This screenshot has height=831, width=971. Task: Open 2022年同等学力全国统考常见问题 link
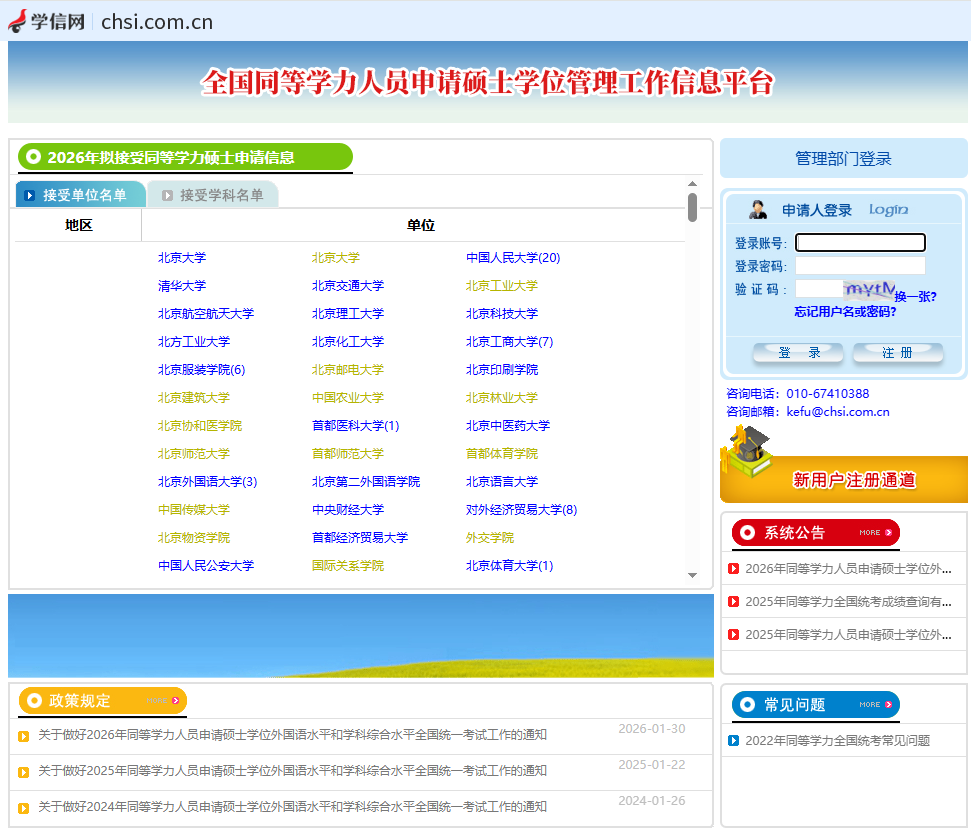click(837, 740)
